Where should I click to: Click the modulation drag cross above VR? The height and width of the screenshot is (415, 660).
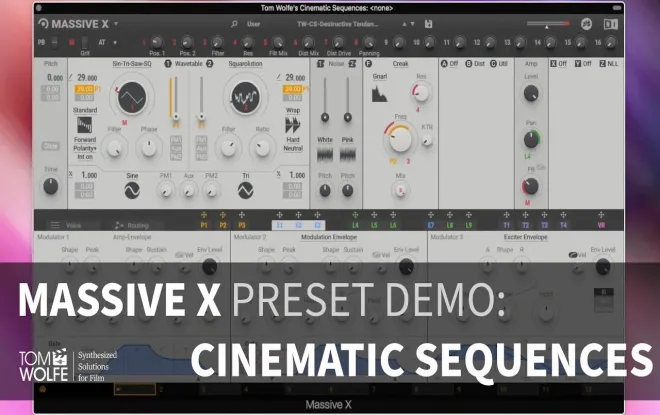pos(601,215)
